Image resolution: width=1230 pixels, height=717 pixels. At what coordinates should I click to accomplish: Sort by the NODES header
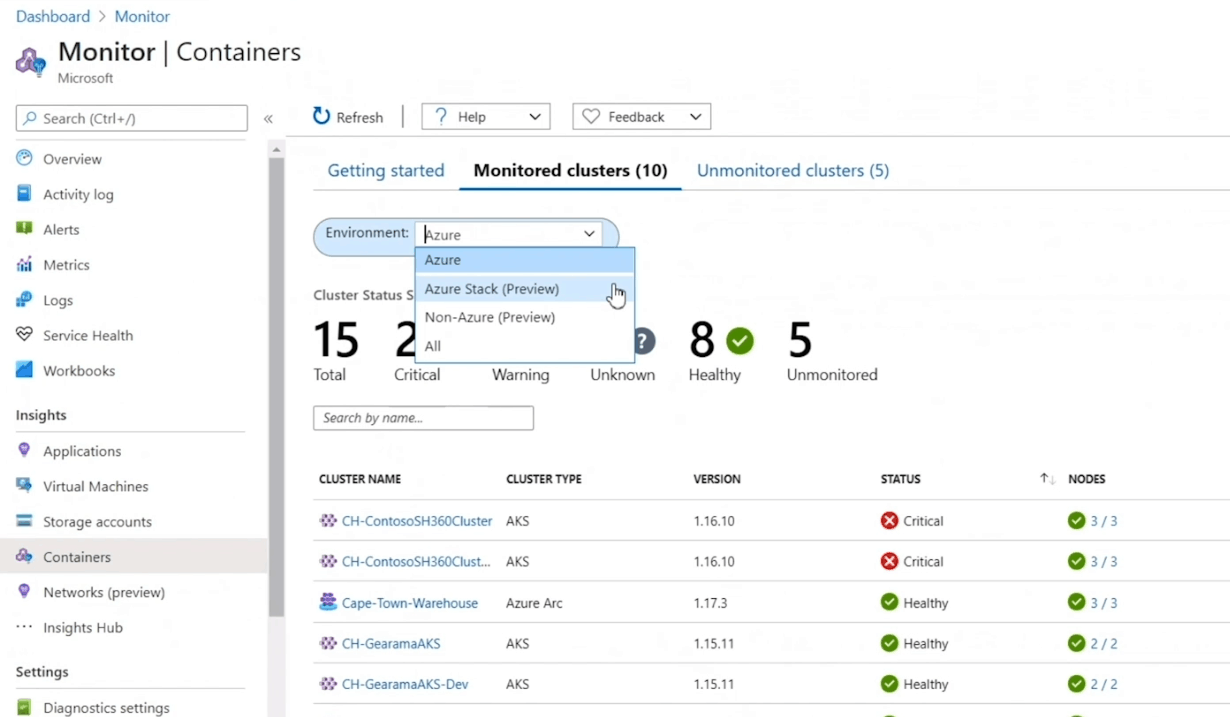tap(1087, 479)
